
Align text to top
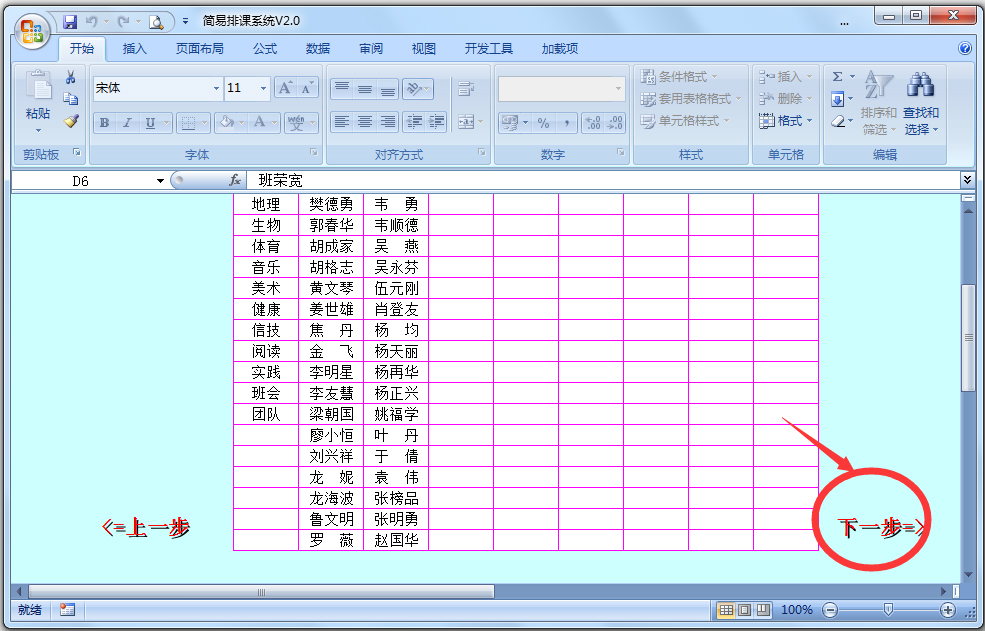[342, 88]
